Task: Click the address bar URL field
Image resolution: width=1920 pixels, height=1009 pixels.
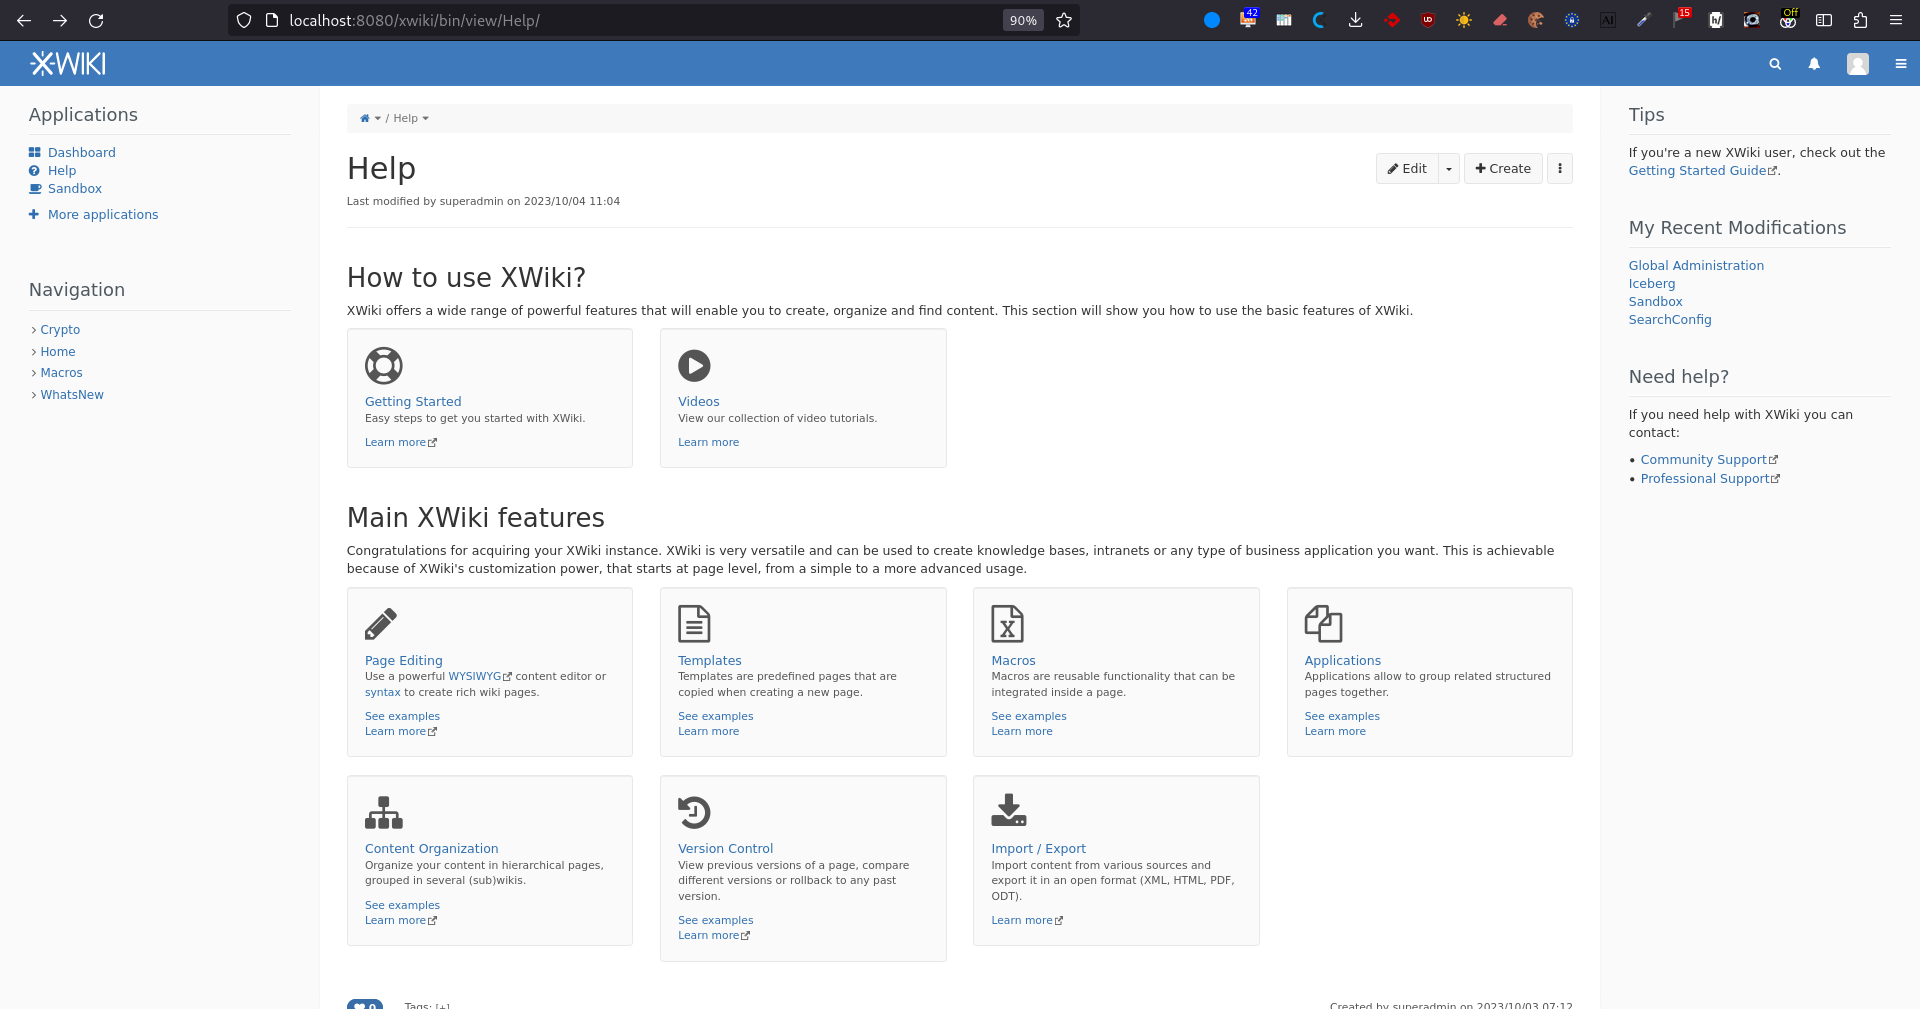Action: click(x=640, y=20)
